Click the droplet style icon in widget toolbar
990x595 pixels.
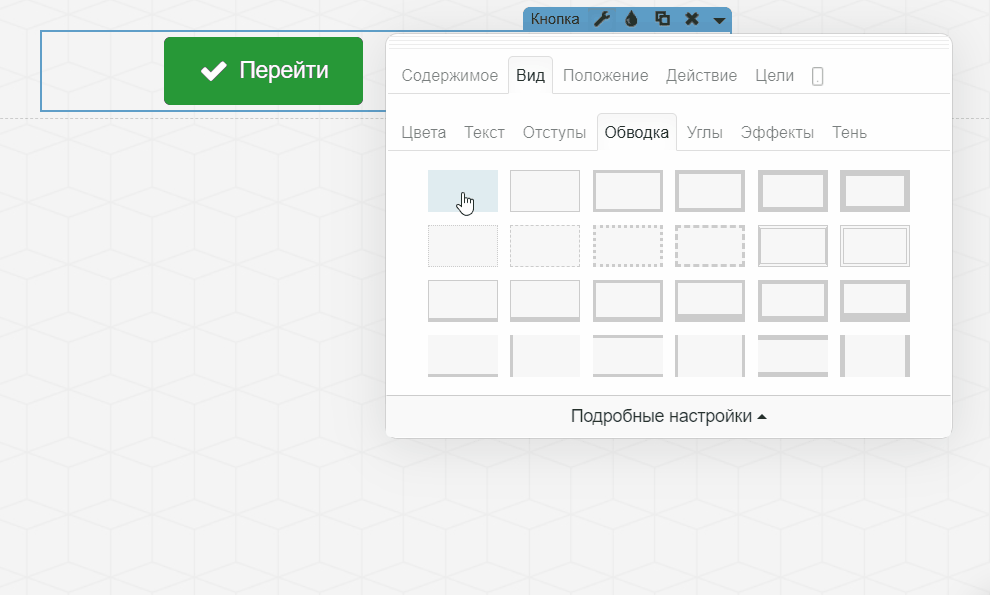pos(632,19)
